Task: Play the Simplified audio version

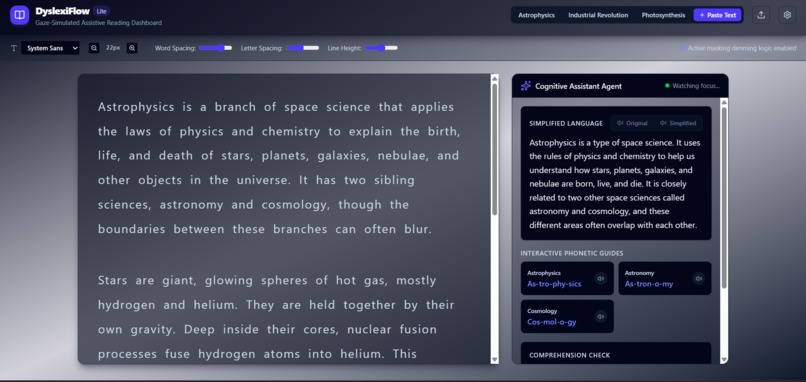Action: click(x=678, y=123)
